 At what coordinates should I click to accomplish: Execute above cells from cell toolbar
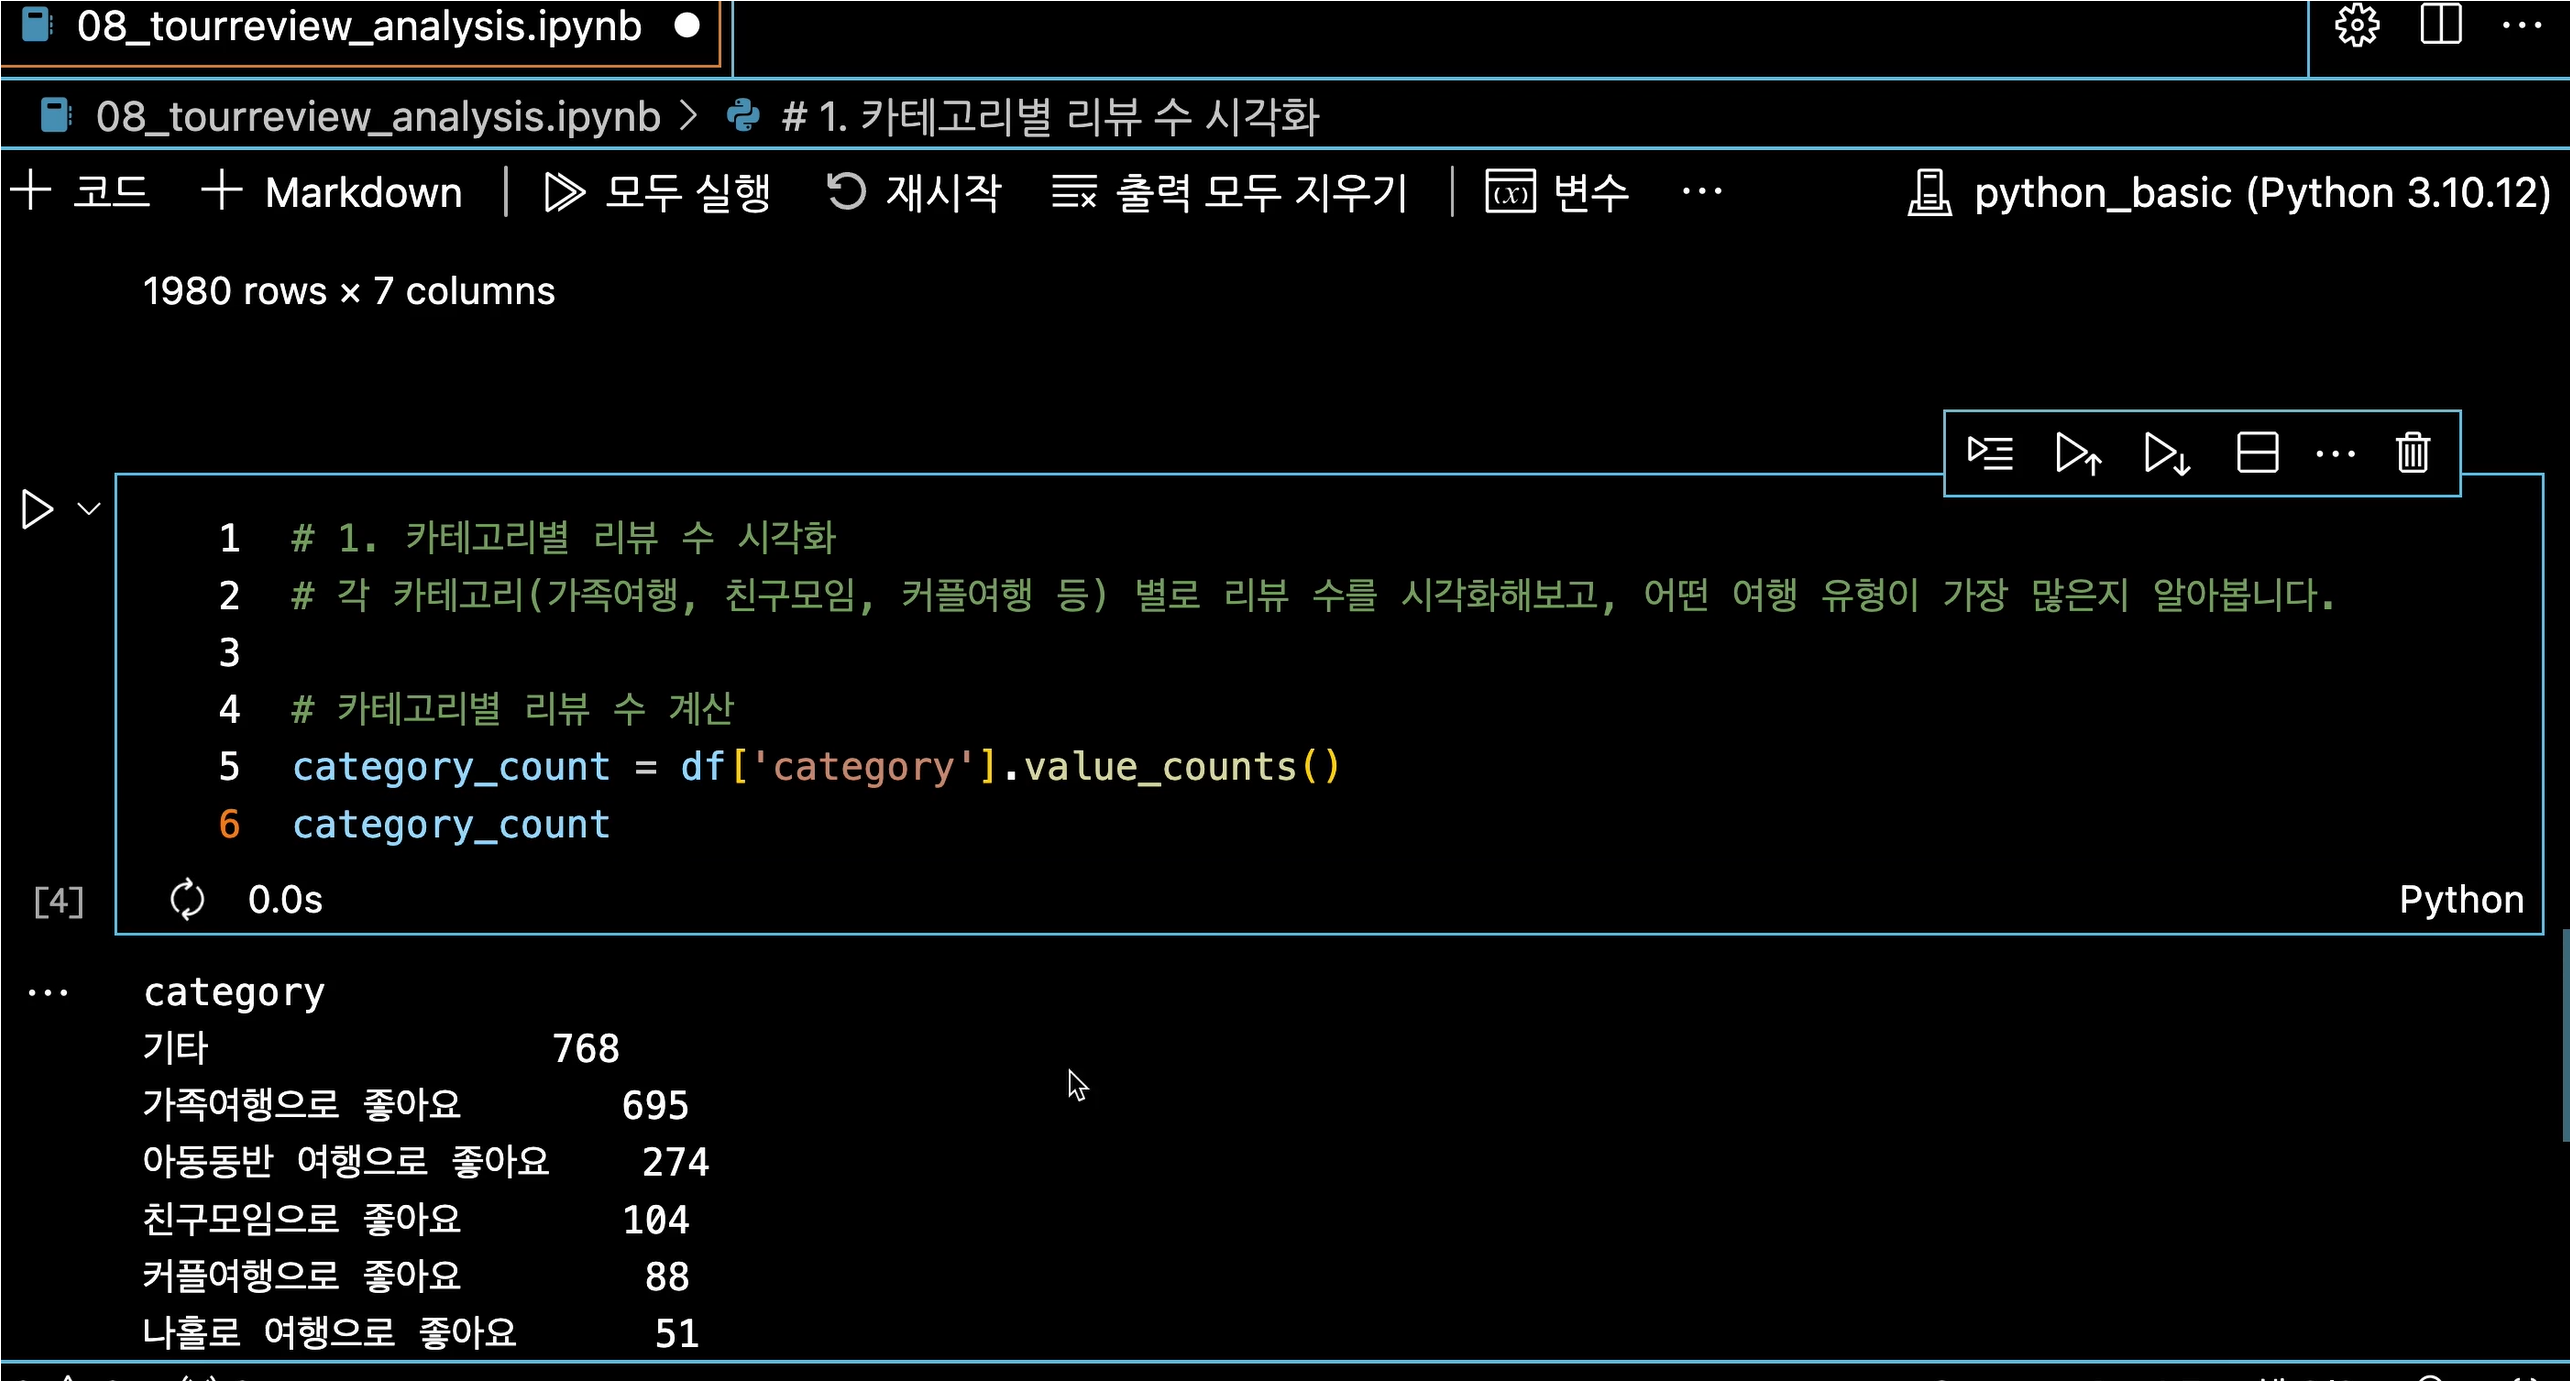point(2078,453)
